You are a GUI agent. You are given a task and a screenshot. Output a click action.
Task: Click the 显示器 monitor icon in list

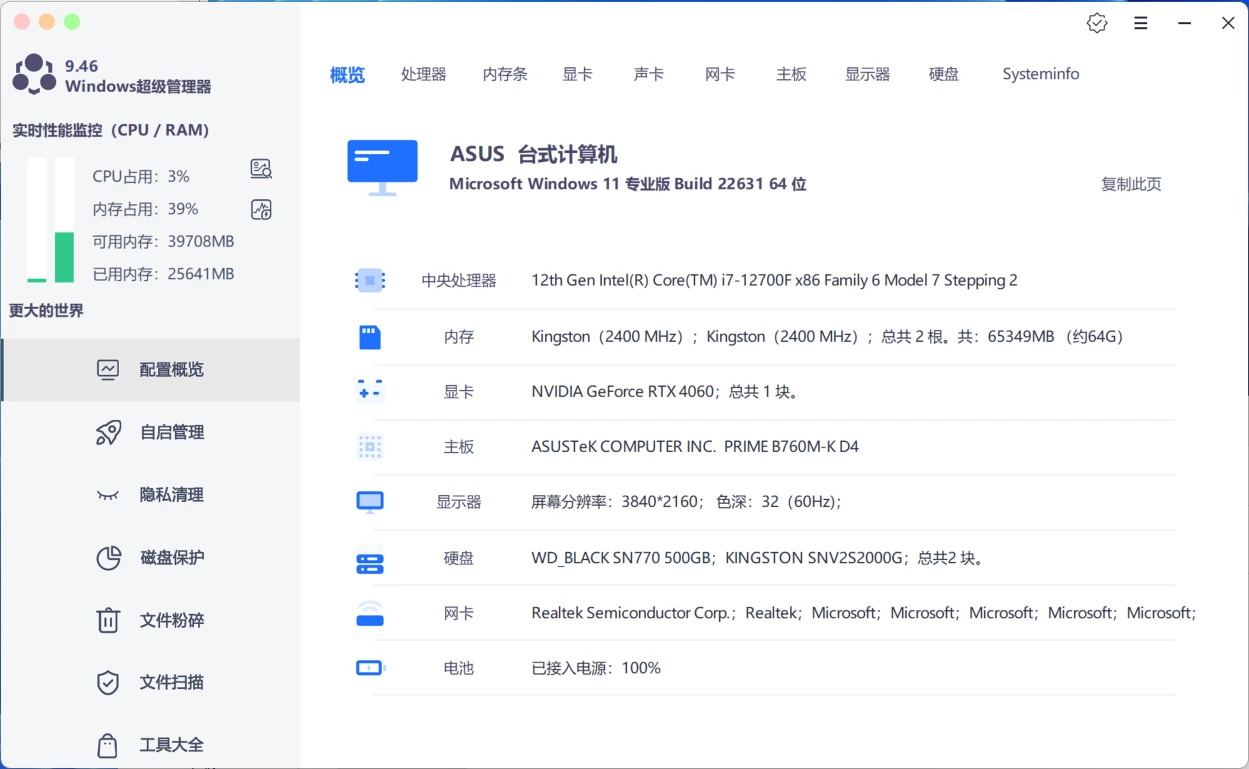click(370, 502)
